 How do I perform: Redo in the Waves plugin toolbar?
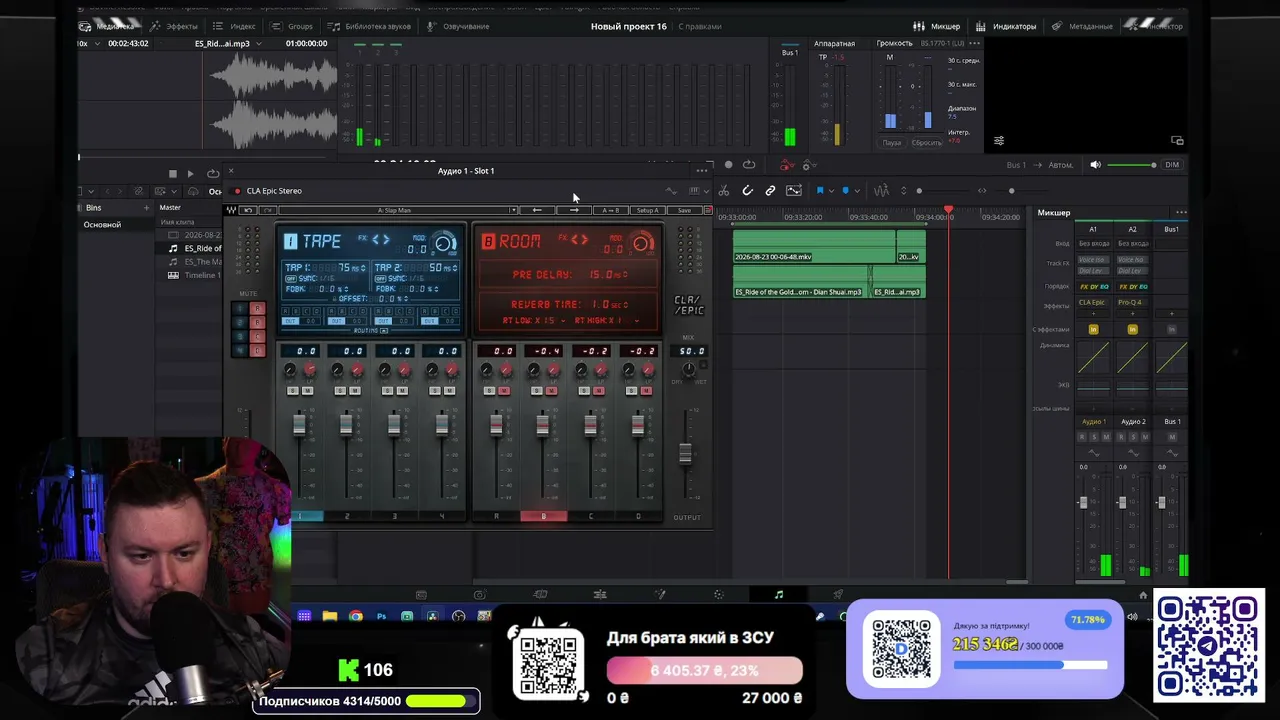[268, 210]
